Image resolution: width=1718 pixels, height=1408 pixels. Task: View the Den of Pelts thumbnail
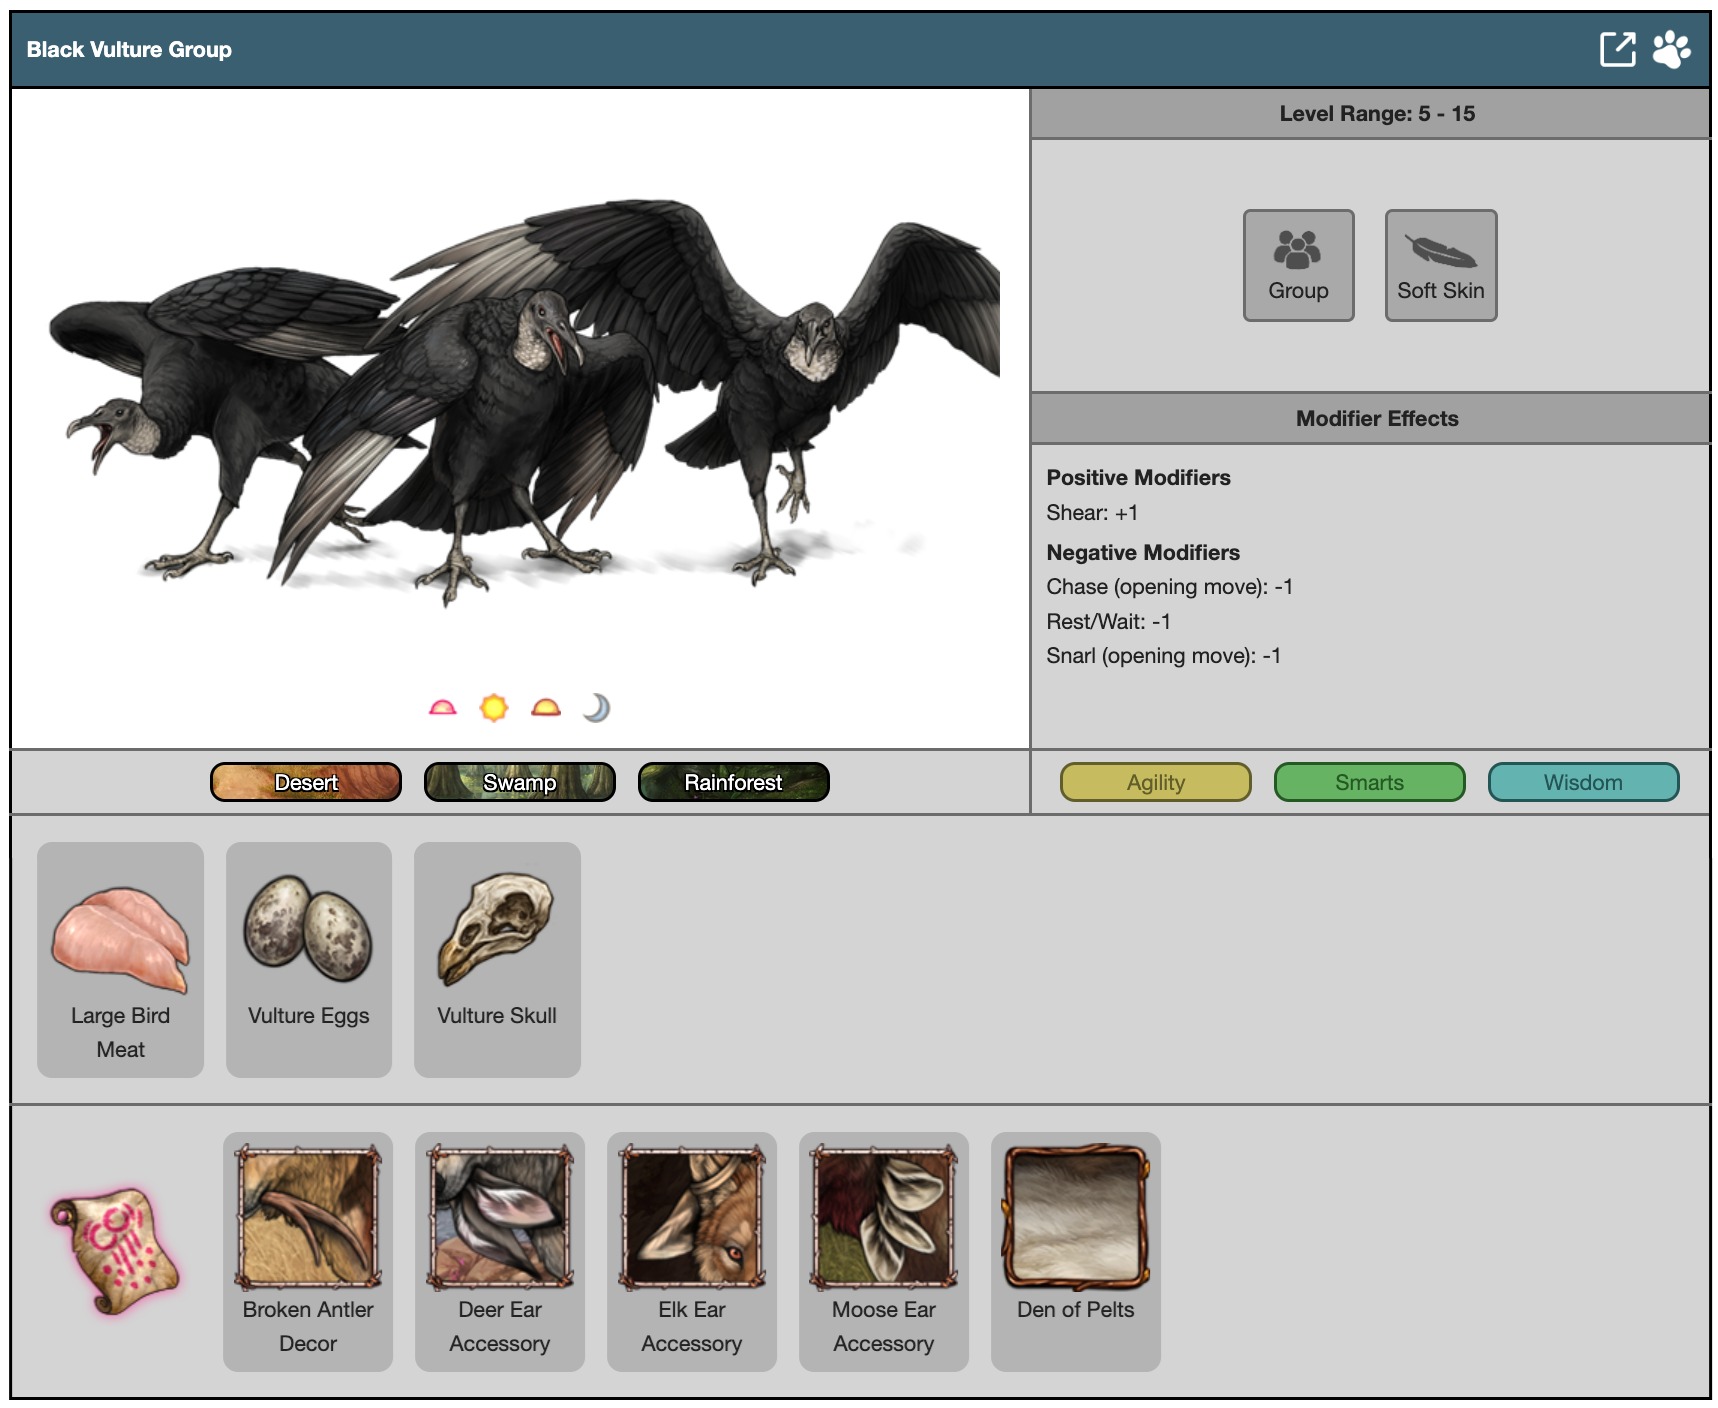tap(1076, 1217)
